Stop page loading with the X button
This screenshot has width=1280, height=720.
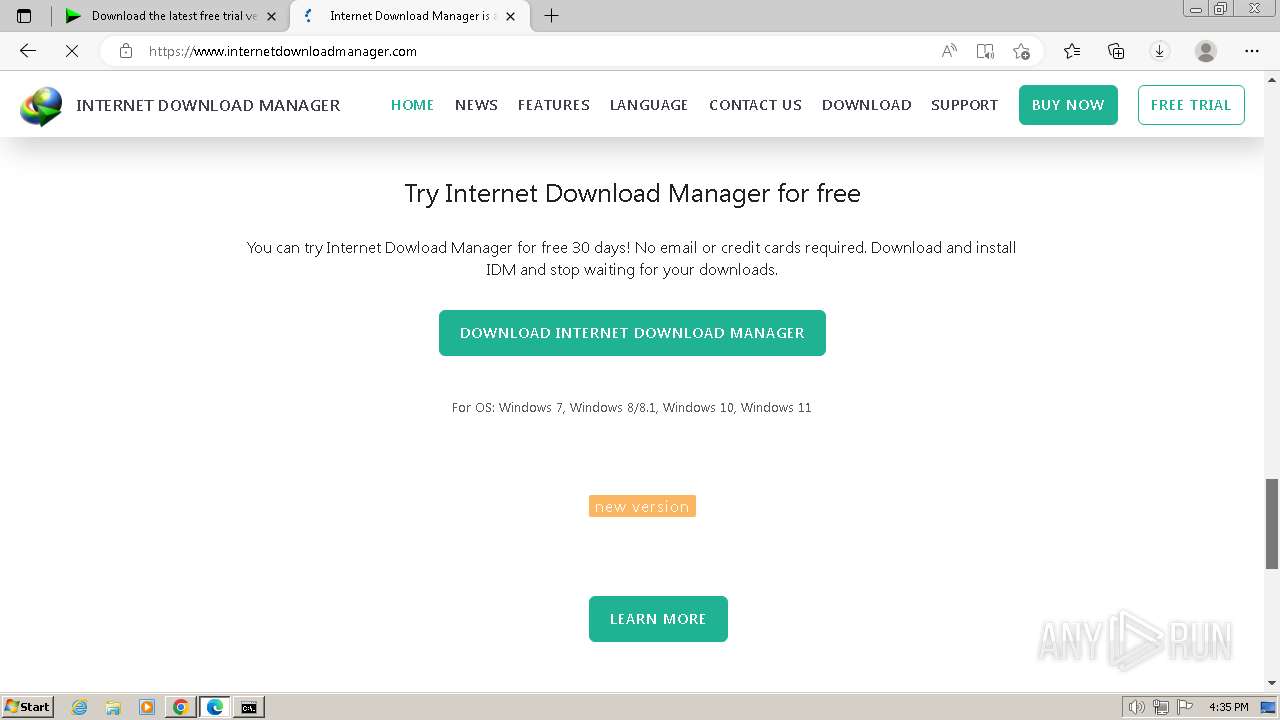tap(72, 51)
